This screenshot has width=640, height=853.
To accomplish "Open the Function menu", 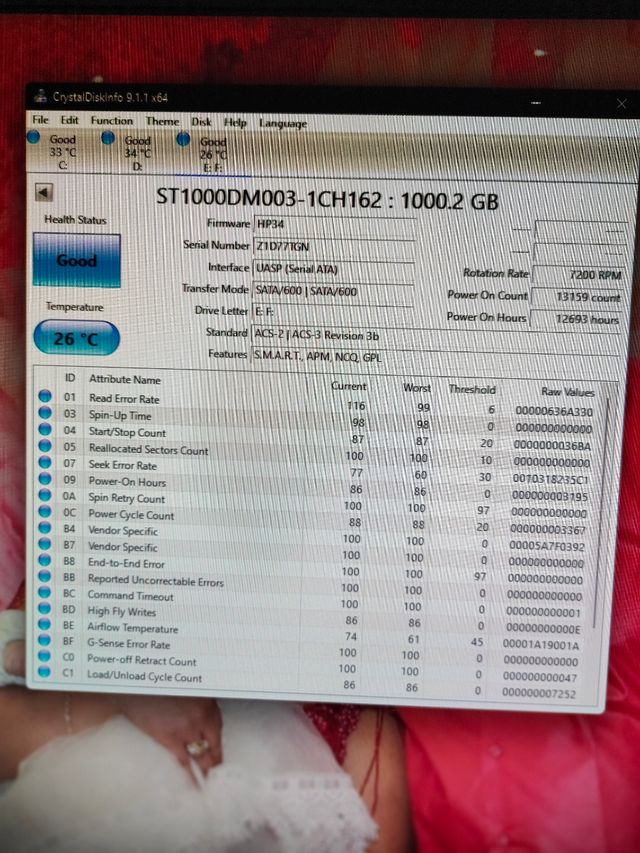I will [x=112, y=121].
